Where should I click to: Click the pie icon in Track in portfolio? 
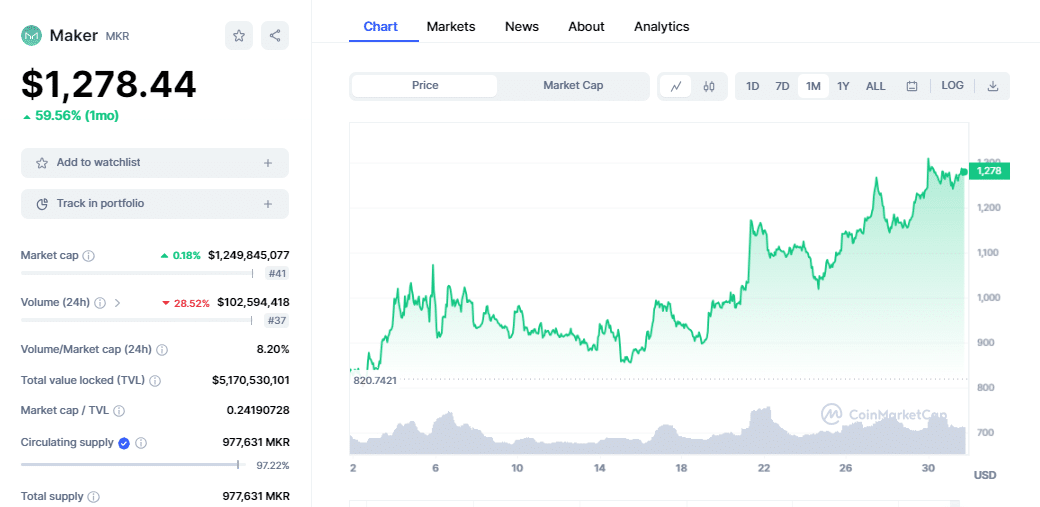coord(42,204)
